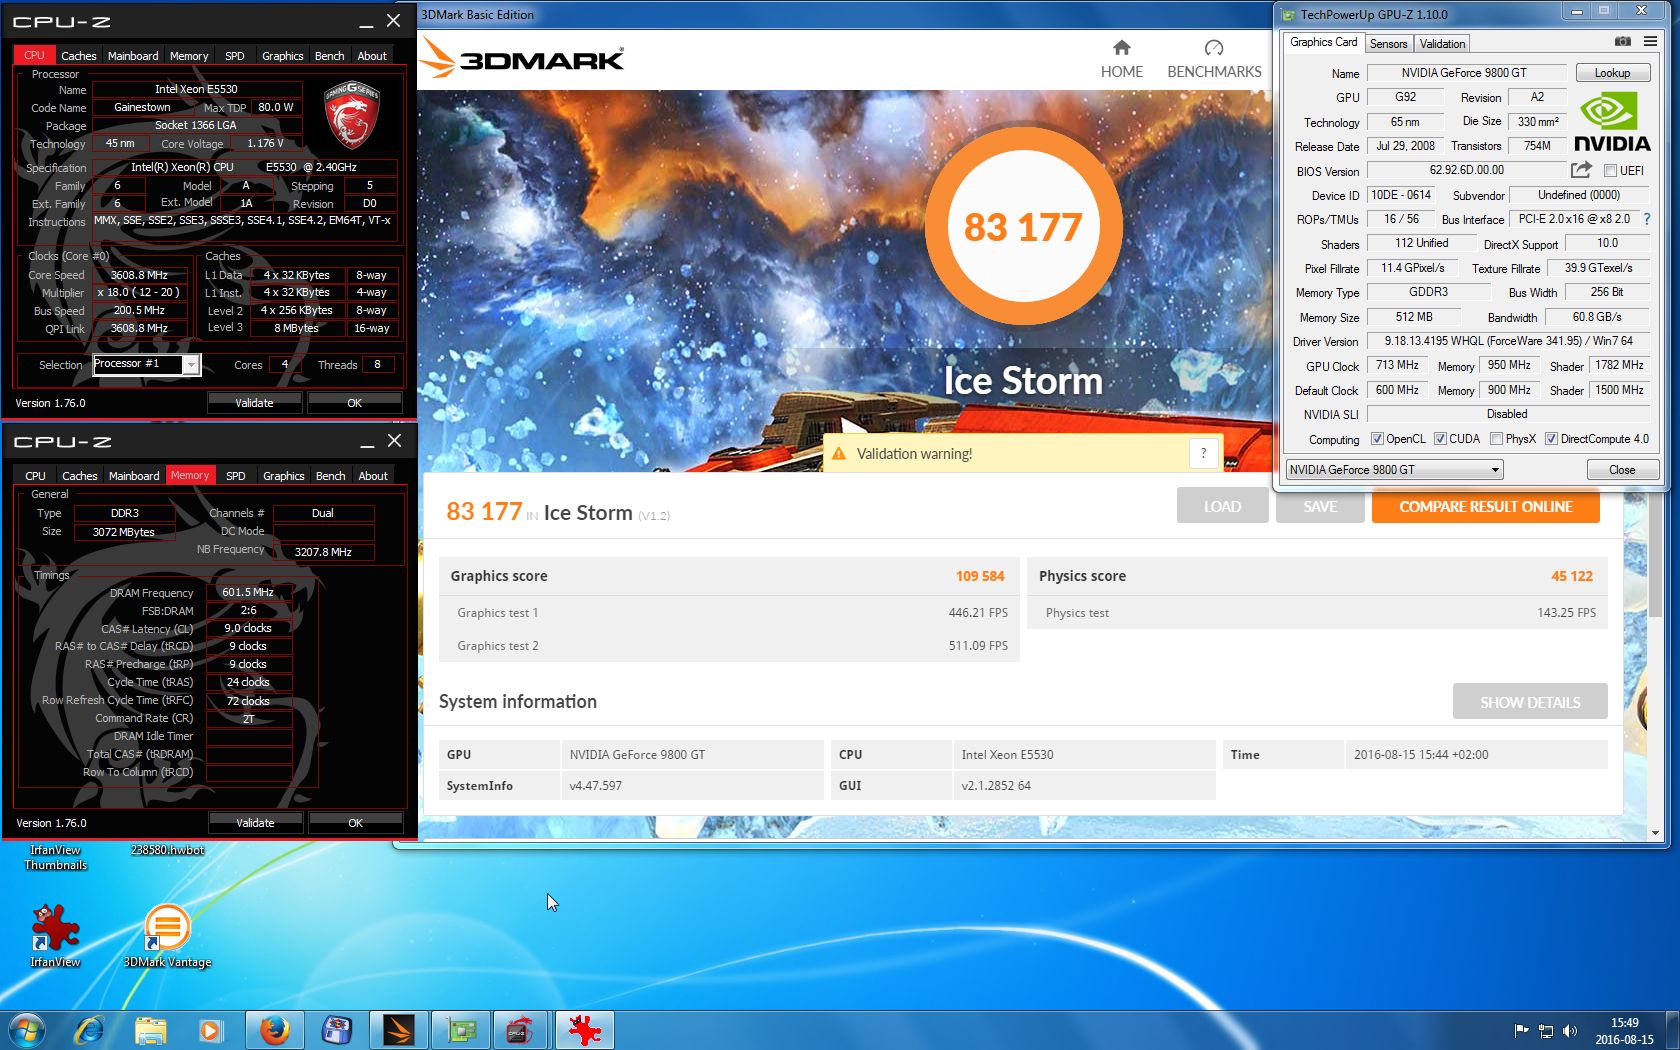Viewport: 1680px width, 1050px height.
Task: Click the volume speaker tray icon
Action: tap(1570, 1031)
